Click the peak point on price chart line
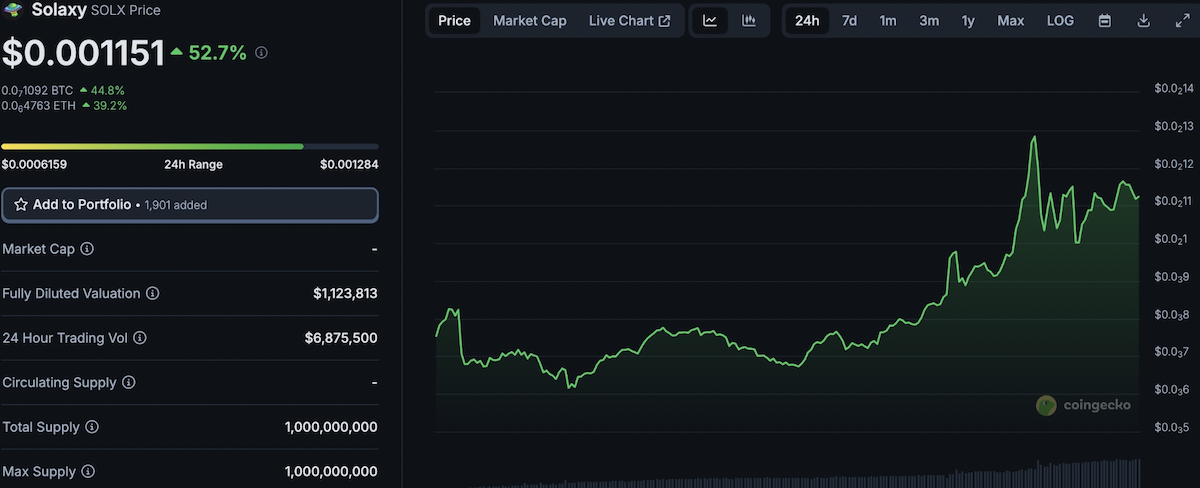Screen dimensions: 1200x488 pos(1033,137)
